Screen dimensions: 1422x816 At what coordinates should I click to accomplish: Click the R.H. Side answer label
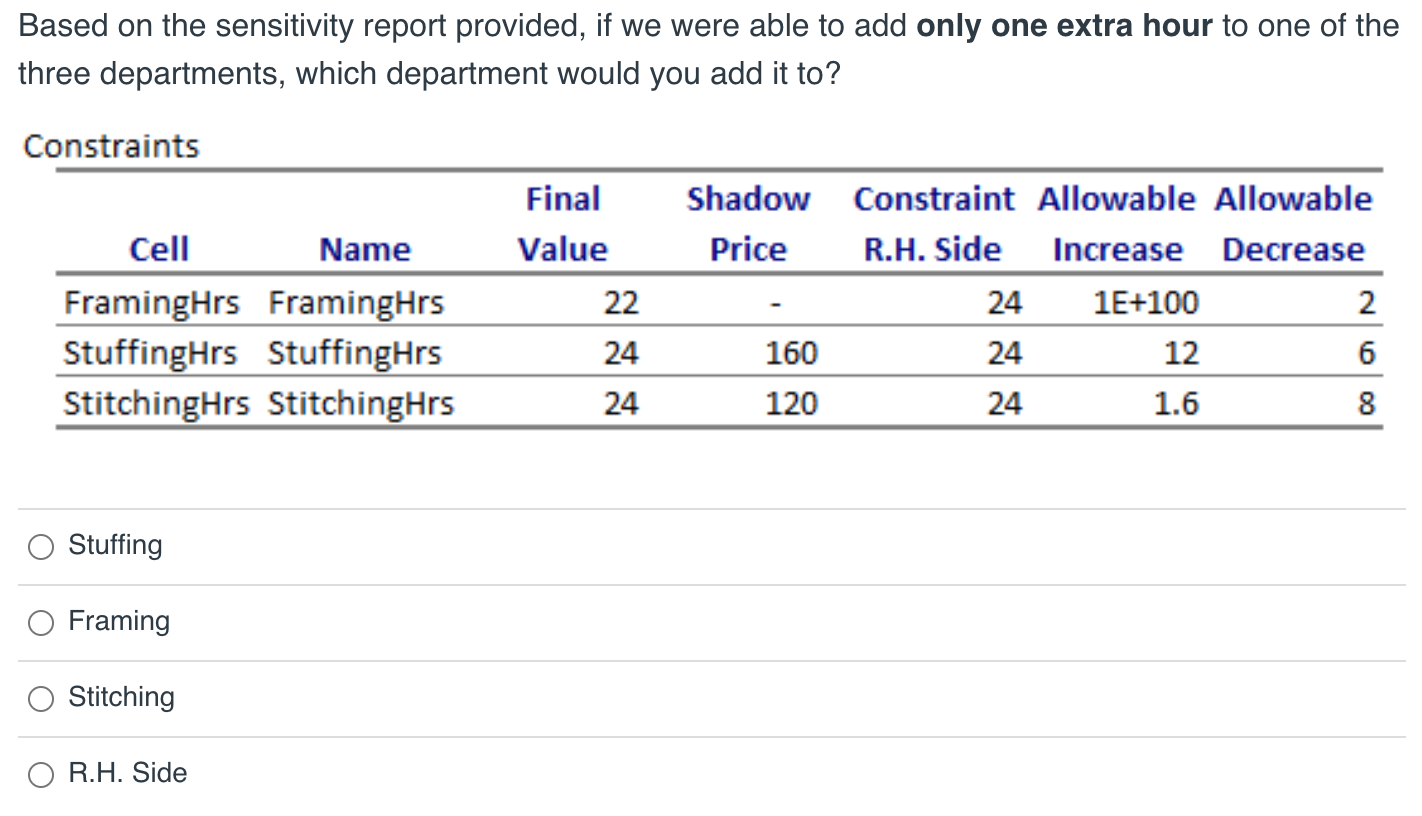click(x=128, y=773)
